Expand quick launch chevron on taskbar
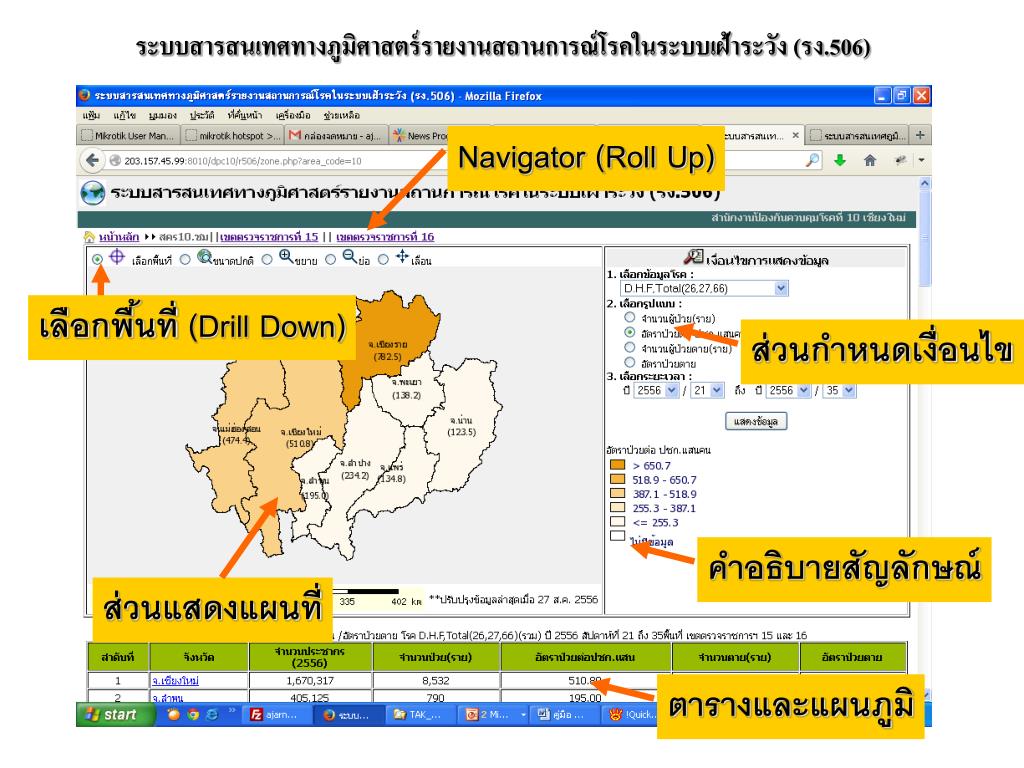The height and width of the screenshot is (768, 1024). tap(231, 711)
